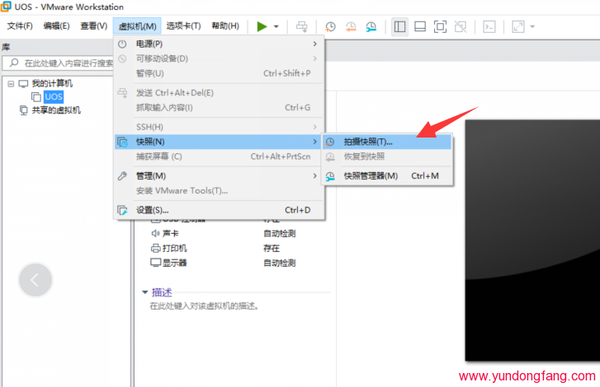
Task: Click the 描述 section heading
Action: coord(162,292)
